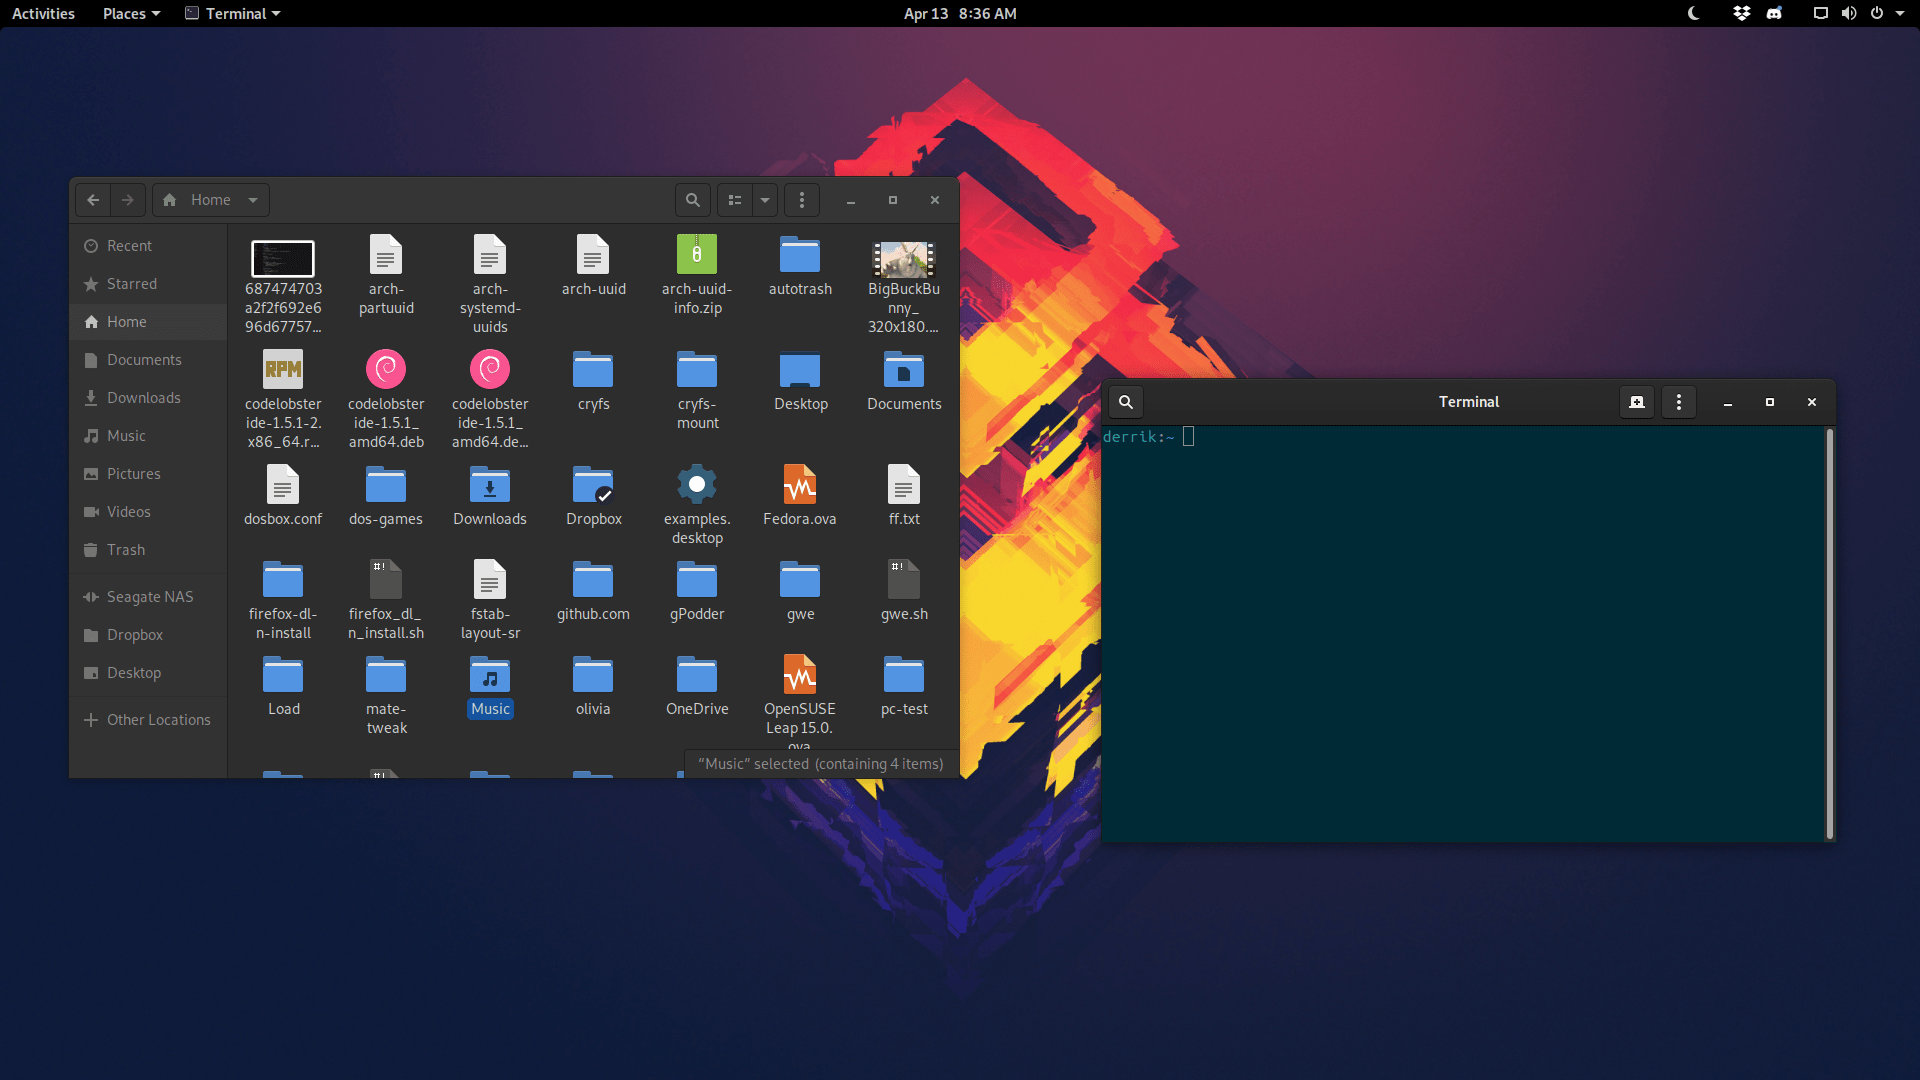Image resolution: width=1920 pixels, height=1080 pixels.
Task: Select the Fedora.ova file icon
Action: click(800, 485)
